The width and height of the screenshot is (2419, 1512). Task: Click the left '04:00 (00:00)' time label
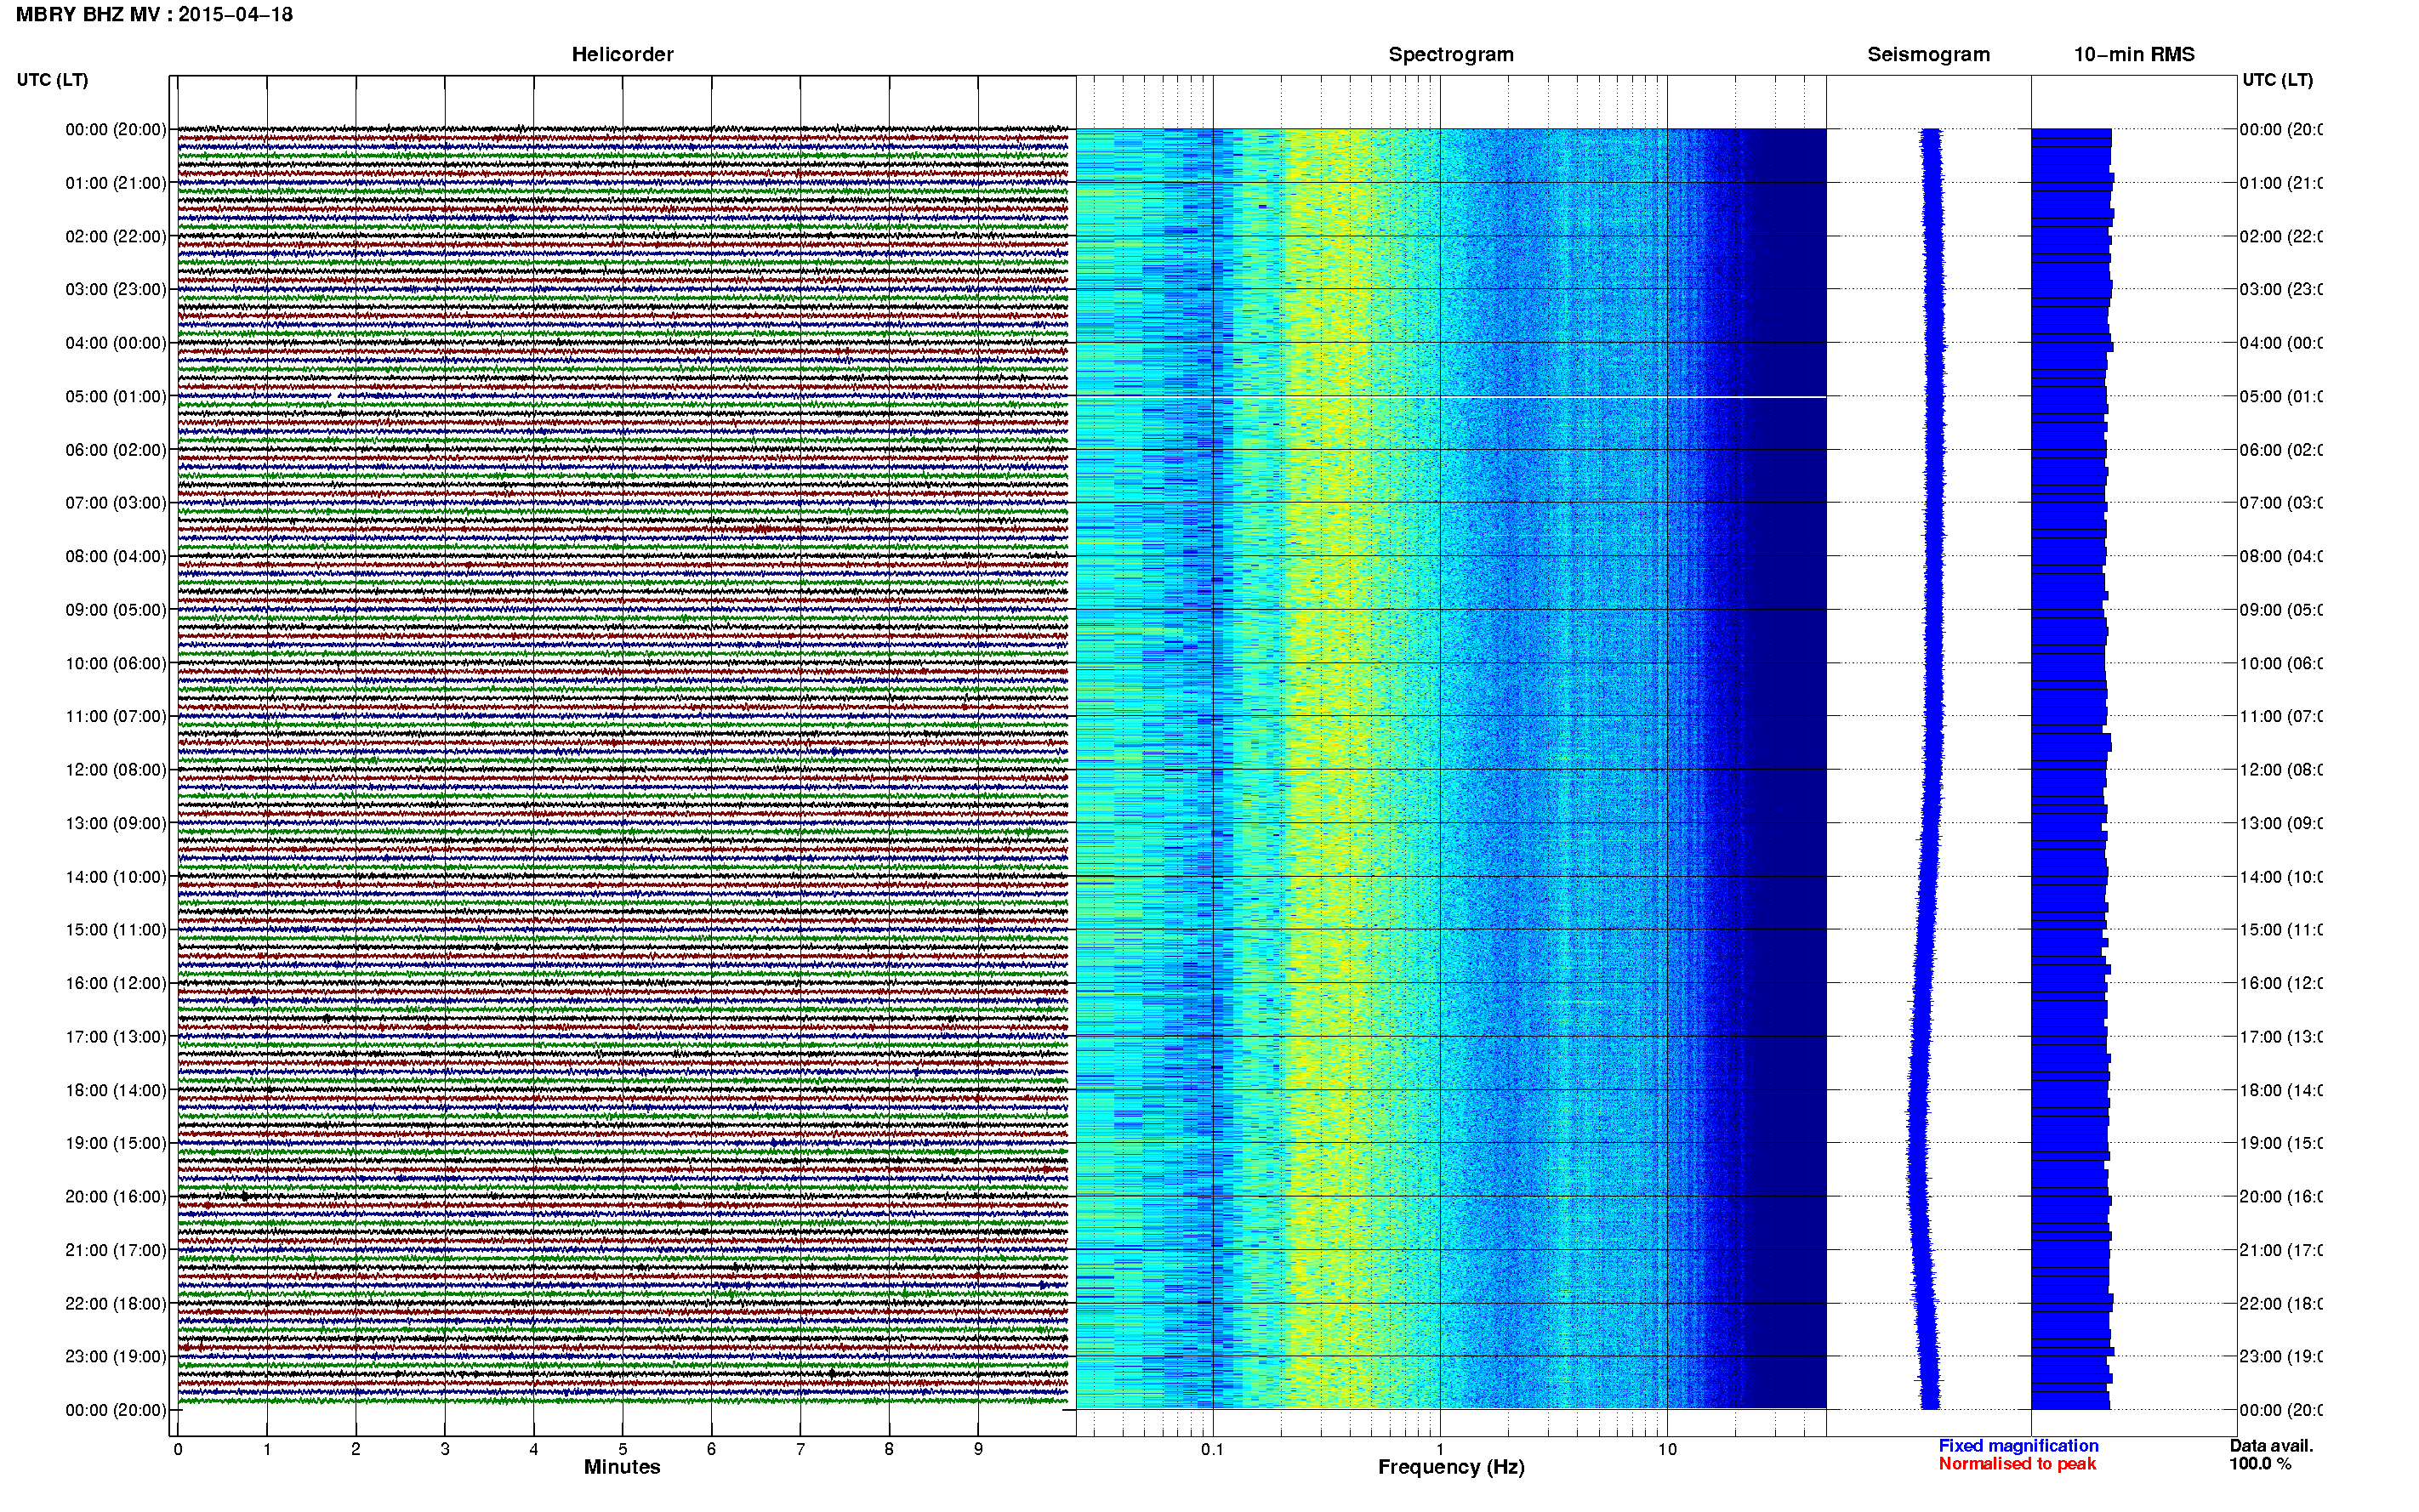pos(116,343)
